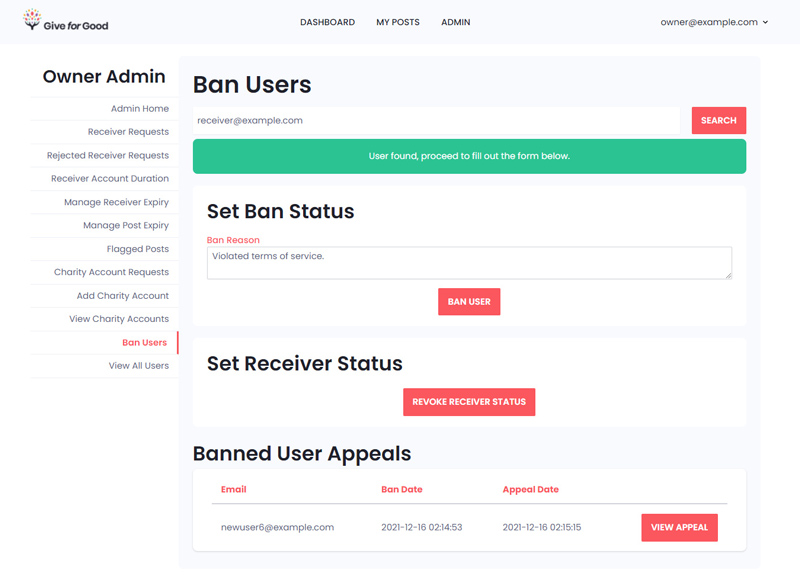Open the owner@example.com account dropdown
The image size is (800, 581).
[714, 22]
